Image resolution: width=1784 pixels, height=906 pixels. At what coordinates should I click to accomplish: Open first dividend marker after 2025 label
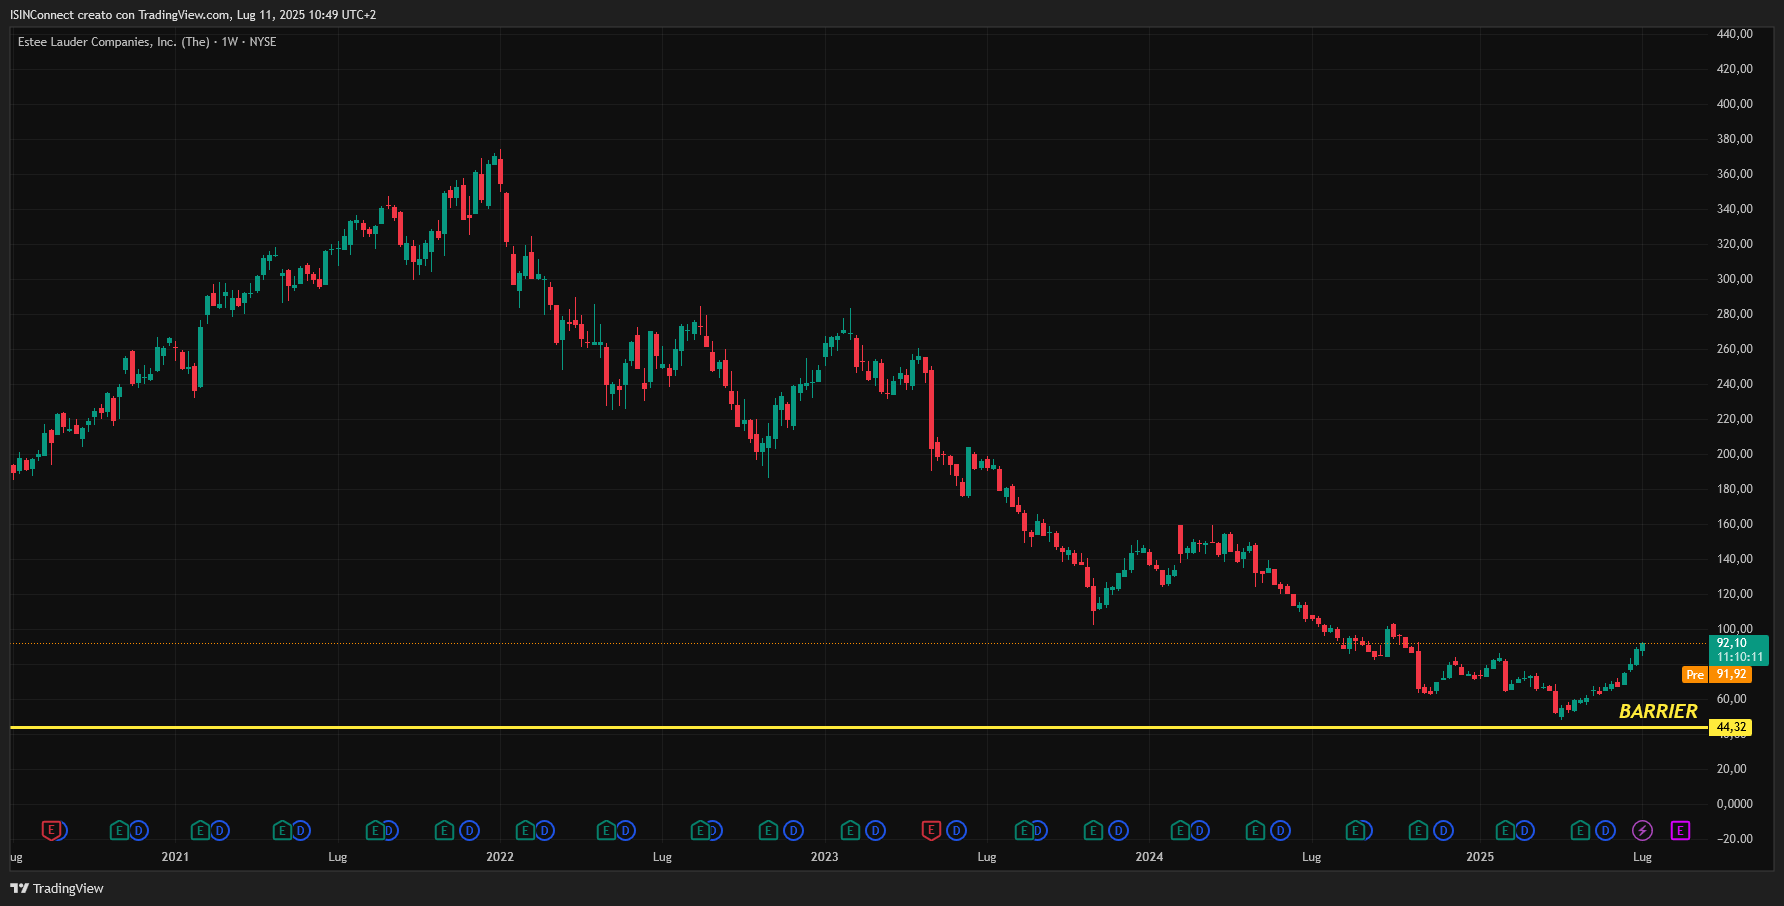coord(1524,830)
